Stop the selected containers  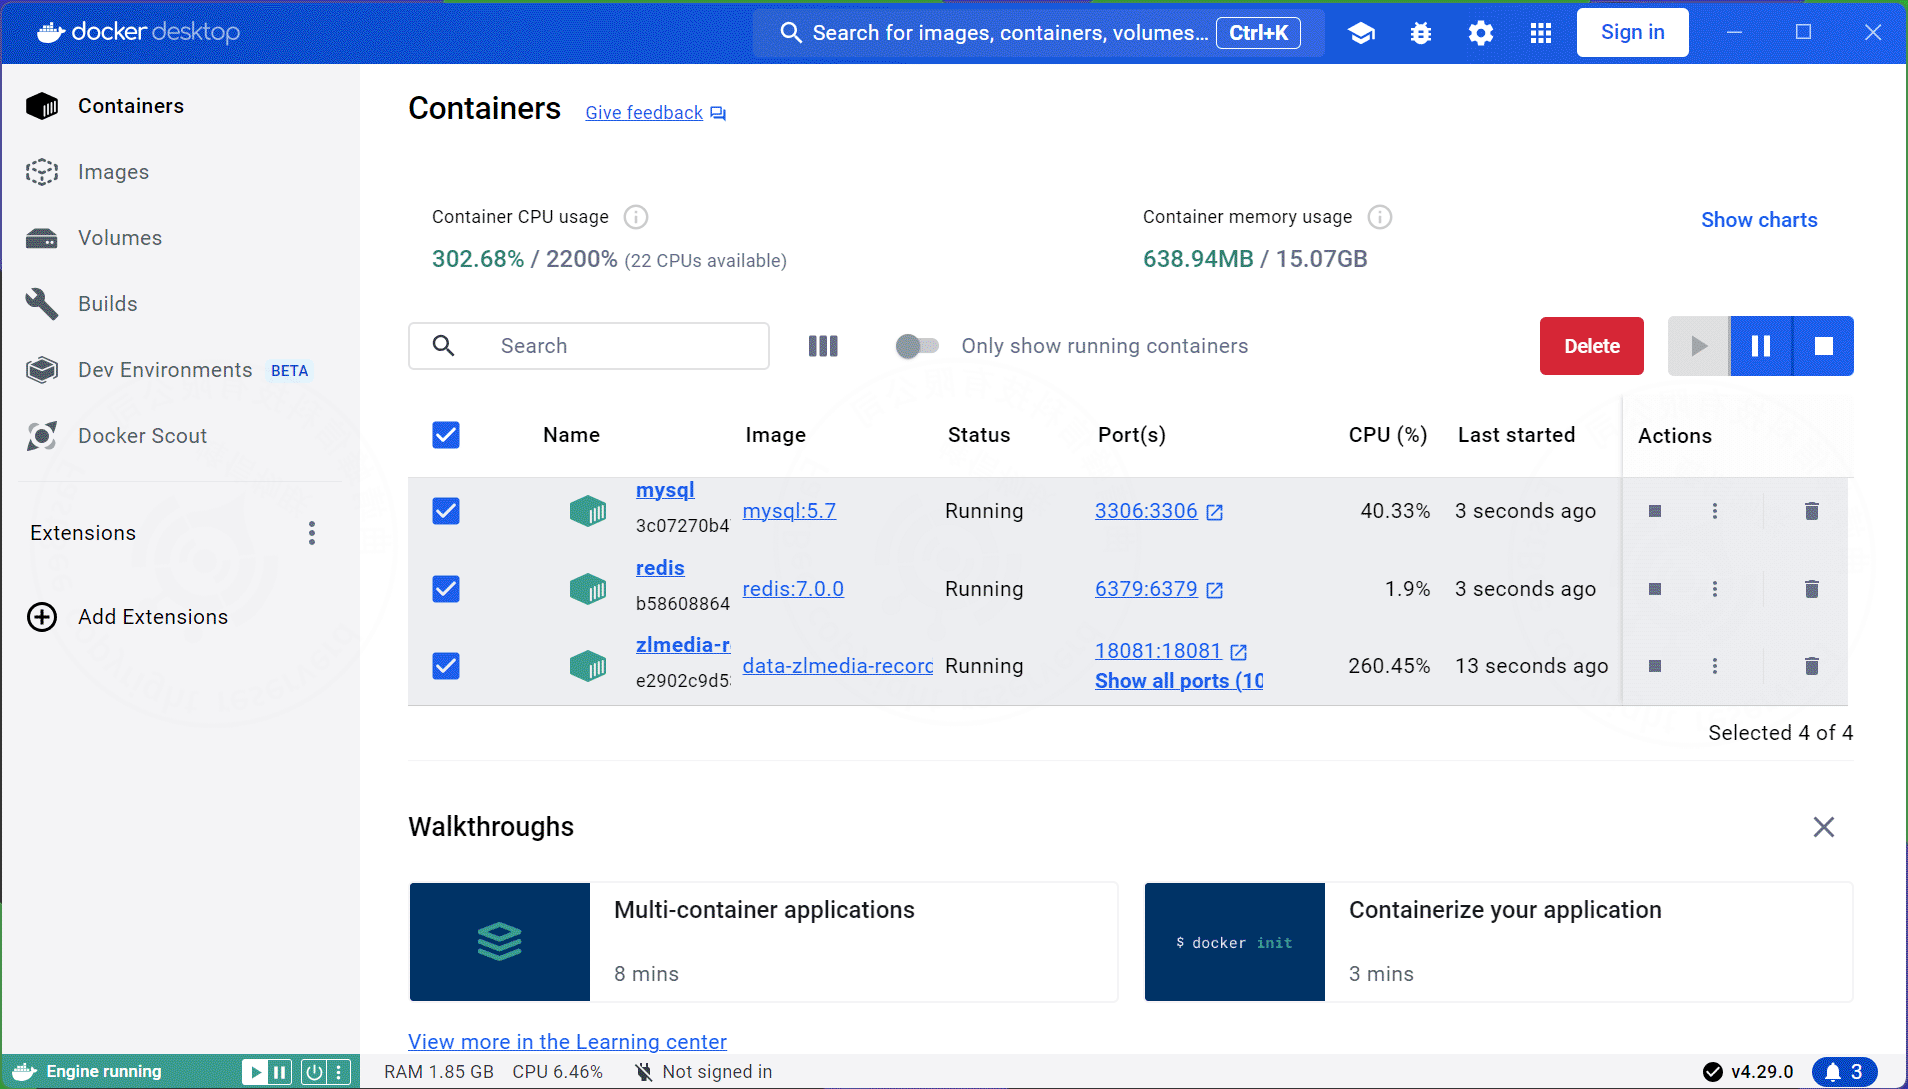pos(1823,346)
